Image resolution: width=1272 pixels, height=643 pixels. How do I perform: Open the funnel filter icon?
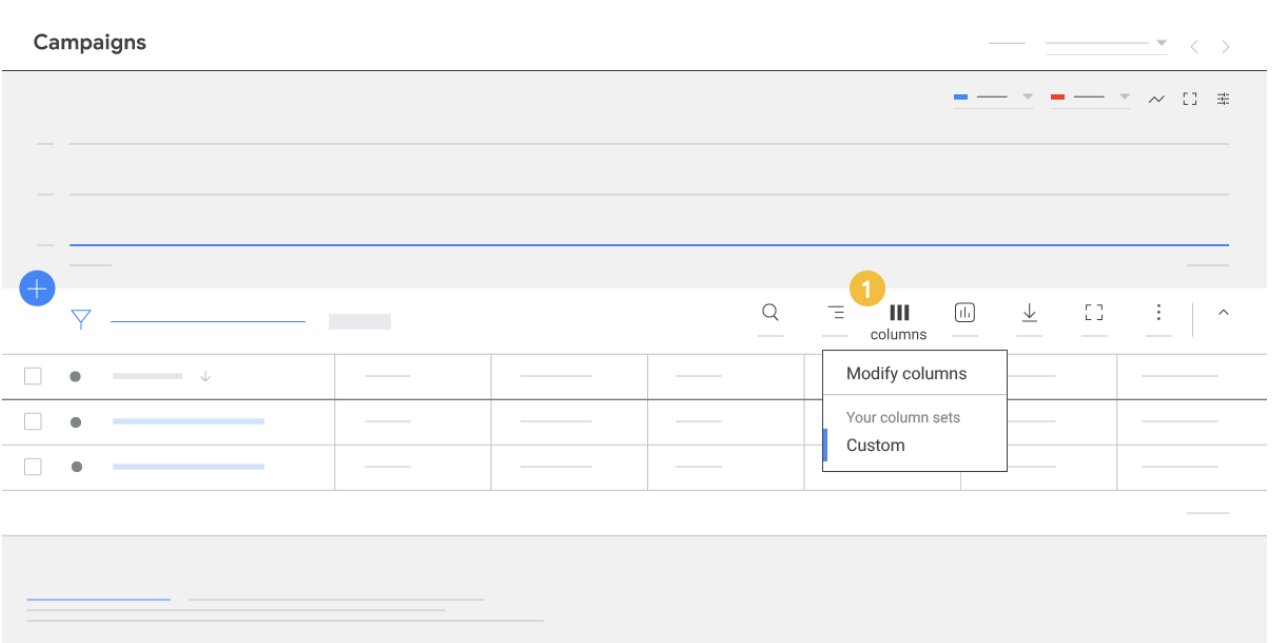81,319
